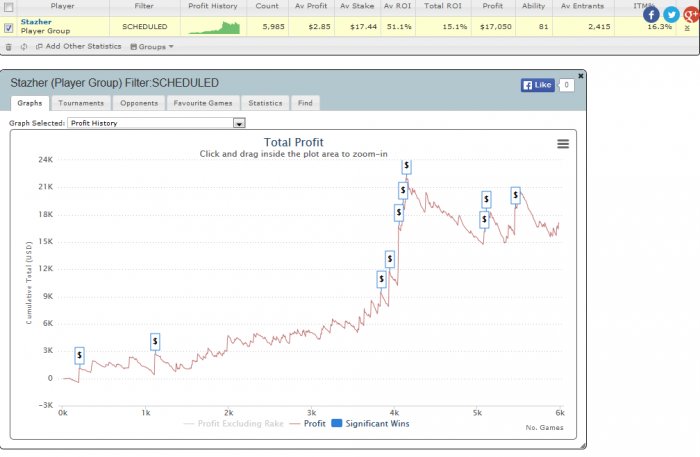
Task: Sort by the Av ROI column header
Action: pyautogui.click(x=397, y=6)
